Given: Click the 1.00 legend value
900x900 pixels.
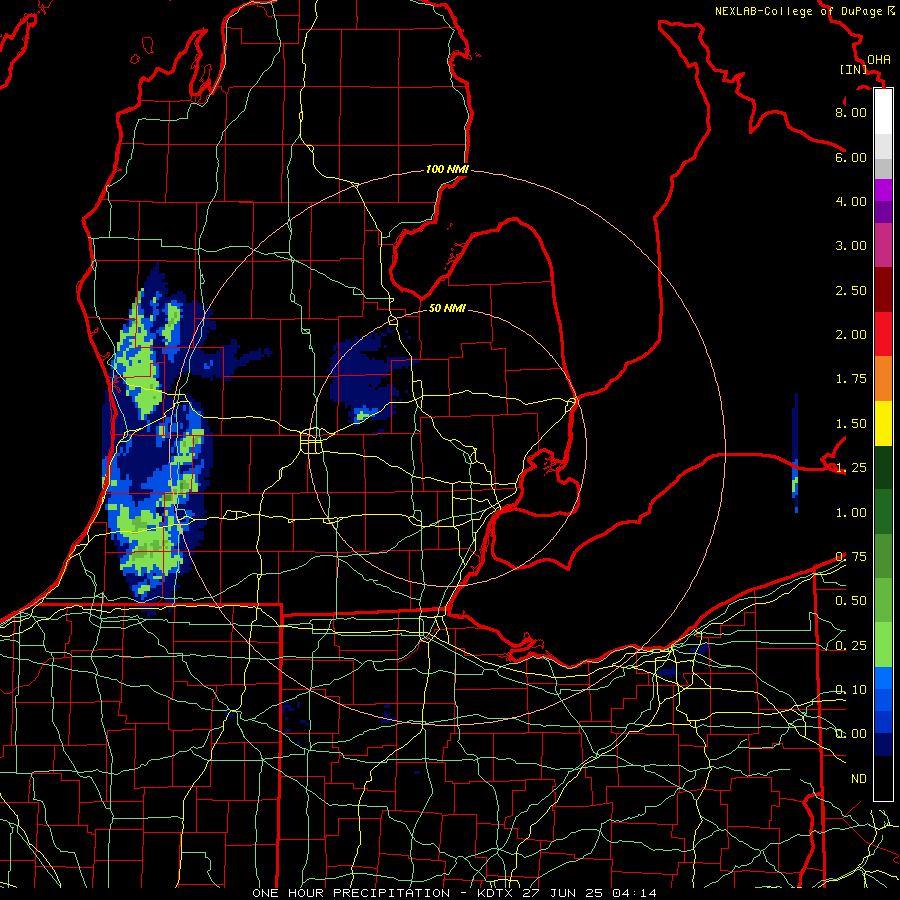Looking at the screenshot, I should [x=851, y=513].
